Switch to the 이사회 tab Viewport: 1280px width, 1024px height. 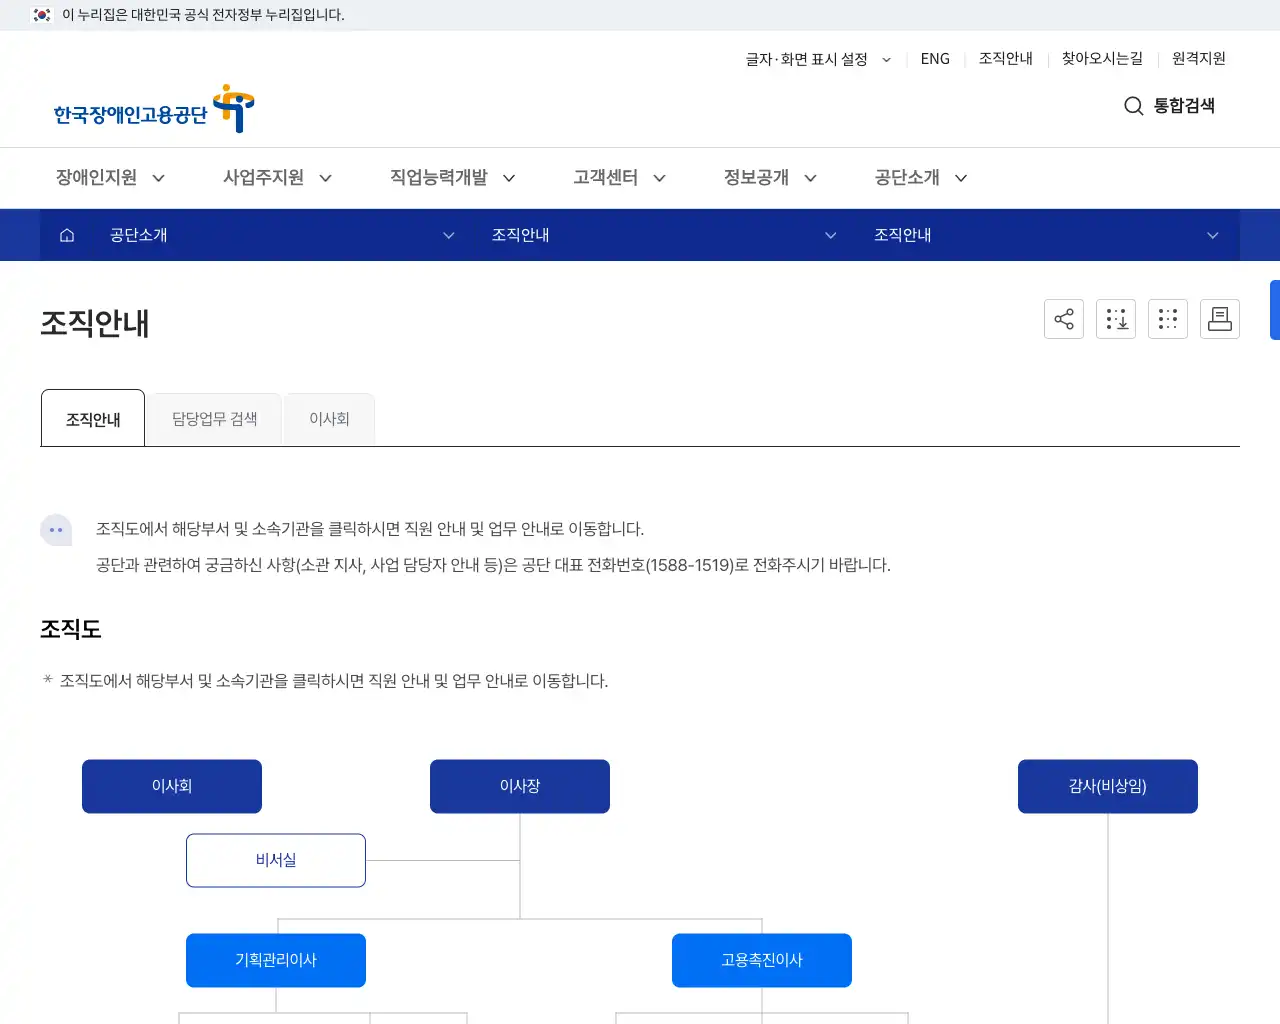pyautogui.click(x=329, y=418)
